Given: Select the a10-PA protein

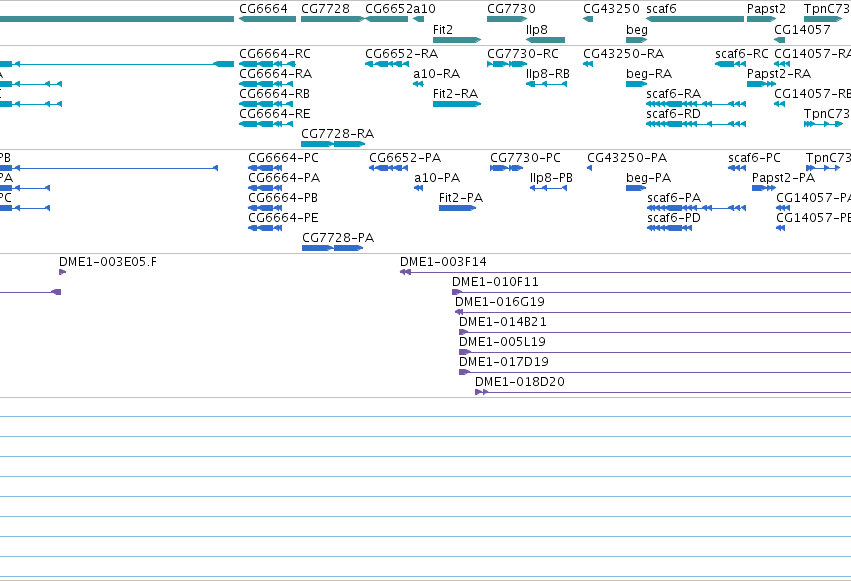Looking at the screenshot, I should pyautogui.click(x=418, y=188).
